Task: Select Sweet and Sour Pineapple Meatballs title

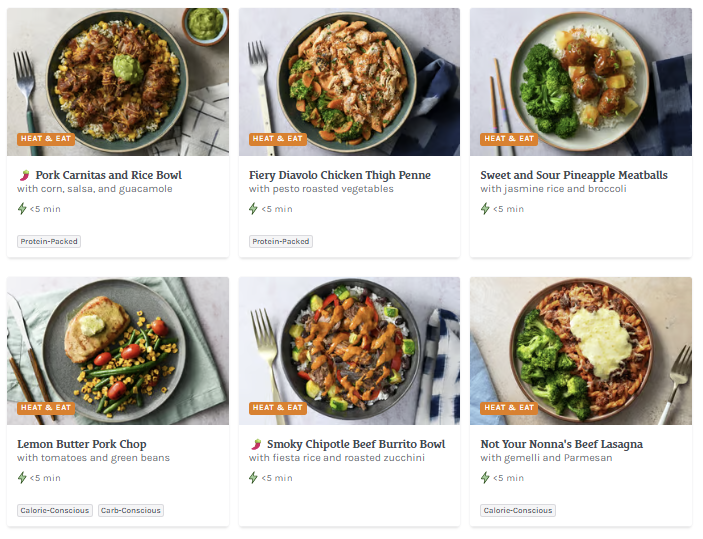Action: pyautogui.click(x=573, y=175)
